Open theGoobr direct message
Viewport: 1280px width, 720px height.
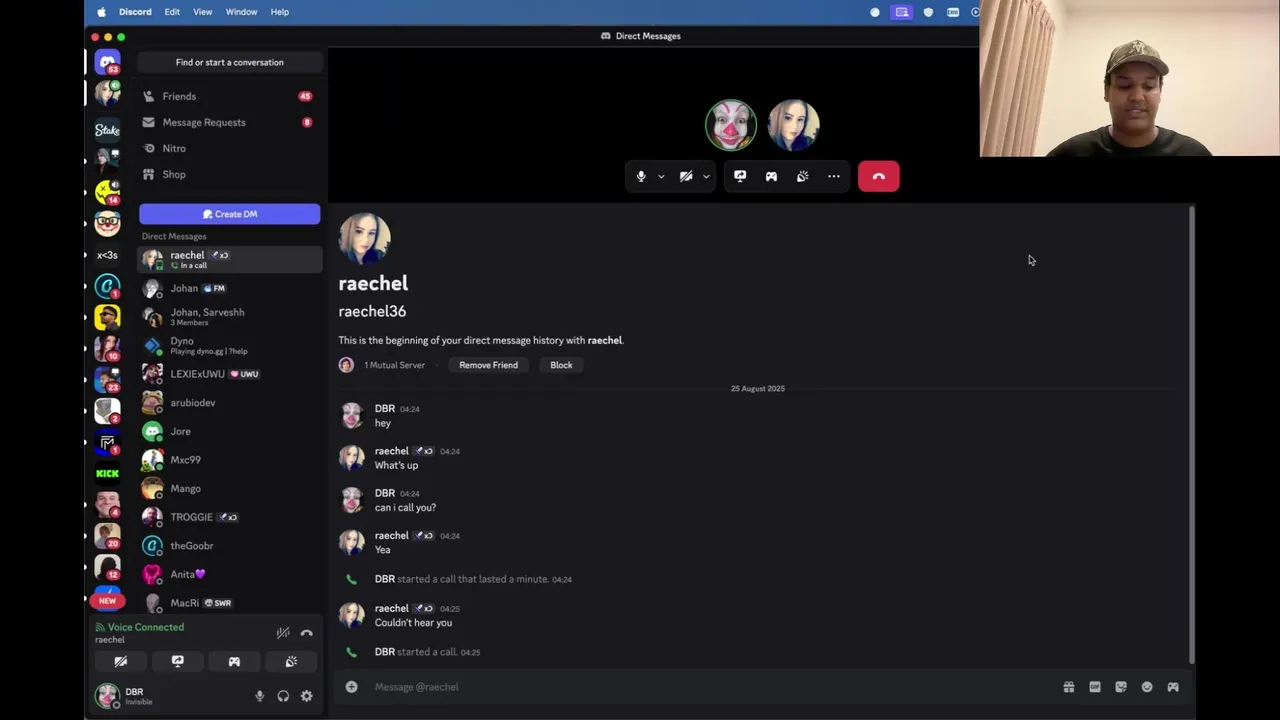[x=229, y=546]
